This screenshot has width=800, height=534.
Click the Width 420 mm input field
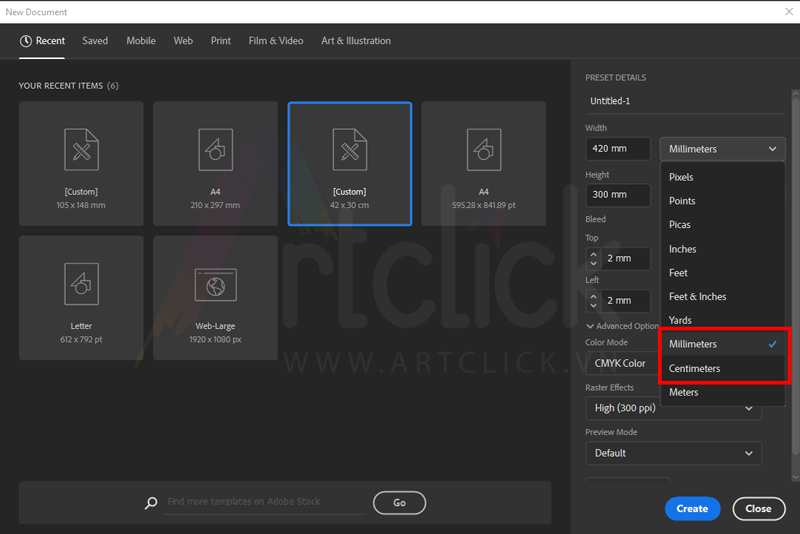(618, 149)
